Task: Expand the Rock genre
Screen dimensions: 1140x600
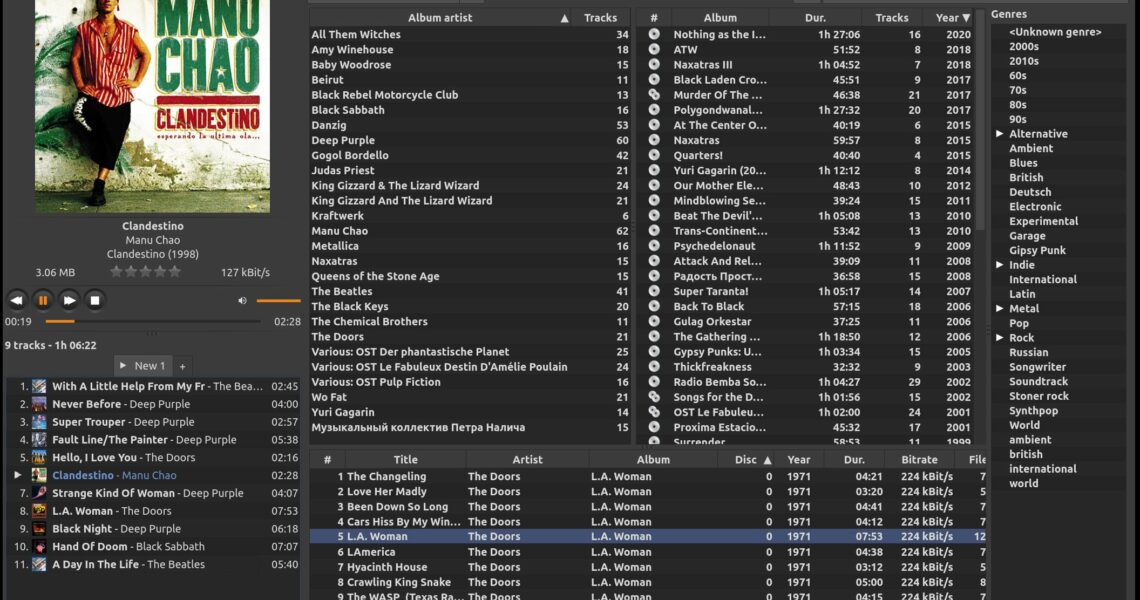Action: click(x=999, y=338)
